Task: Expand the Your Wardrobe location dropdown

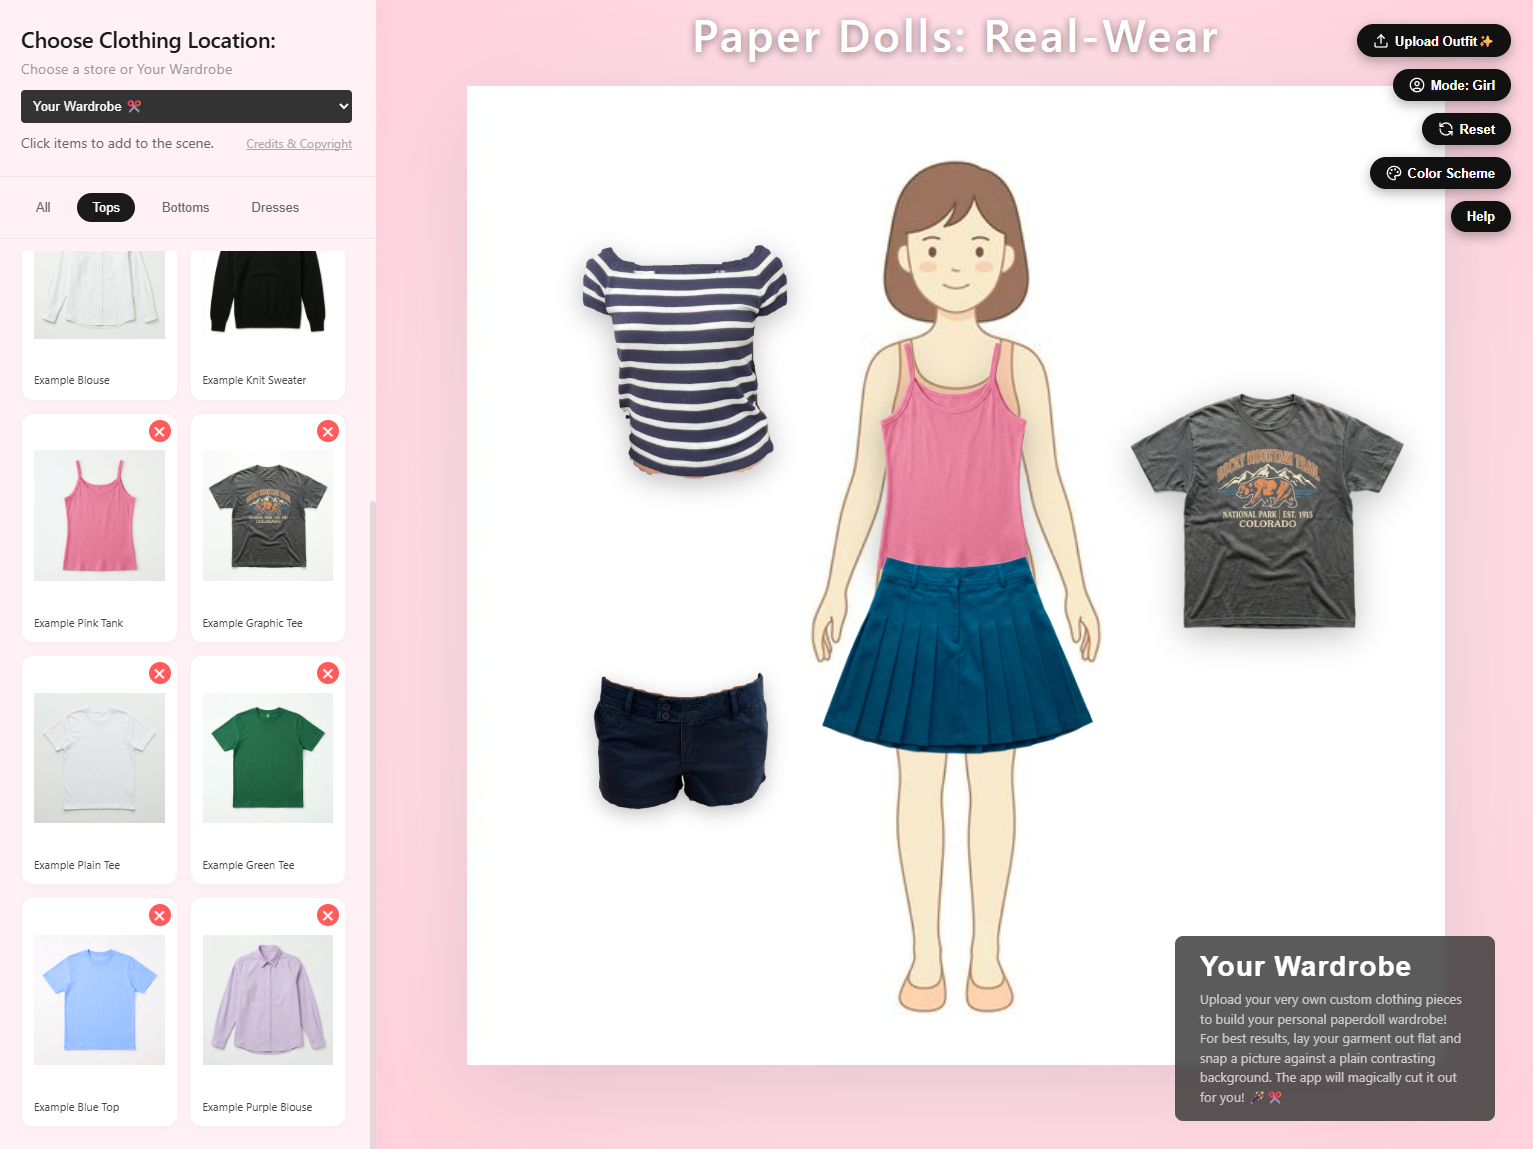Action: tap(186, 106)
